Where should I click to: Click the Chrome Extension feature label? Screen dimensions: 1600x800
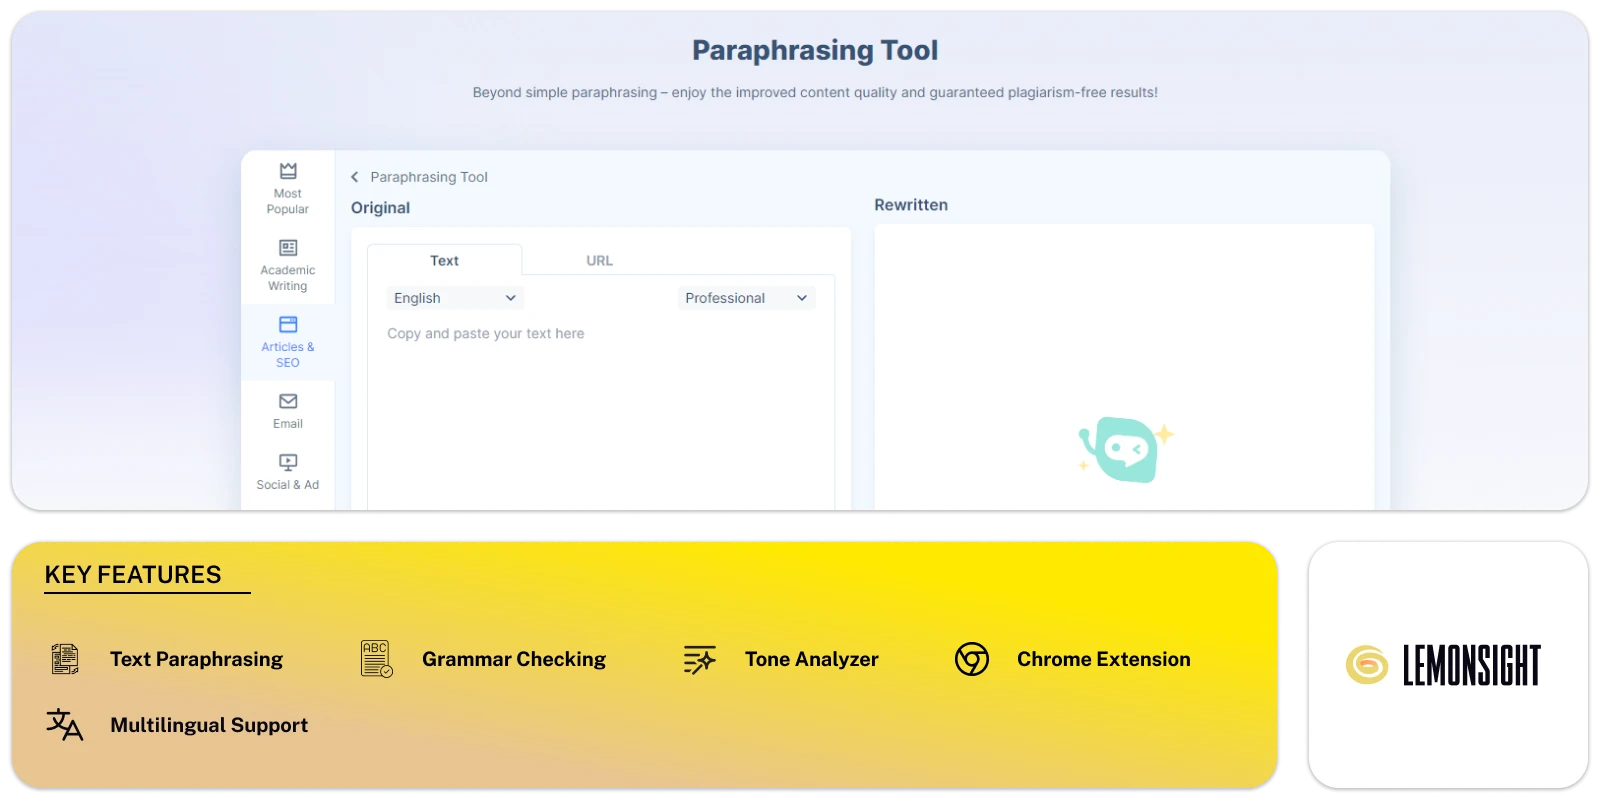tap(1103, 659)
